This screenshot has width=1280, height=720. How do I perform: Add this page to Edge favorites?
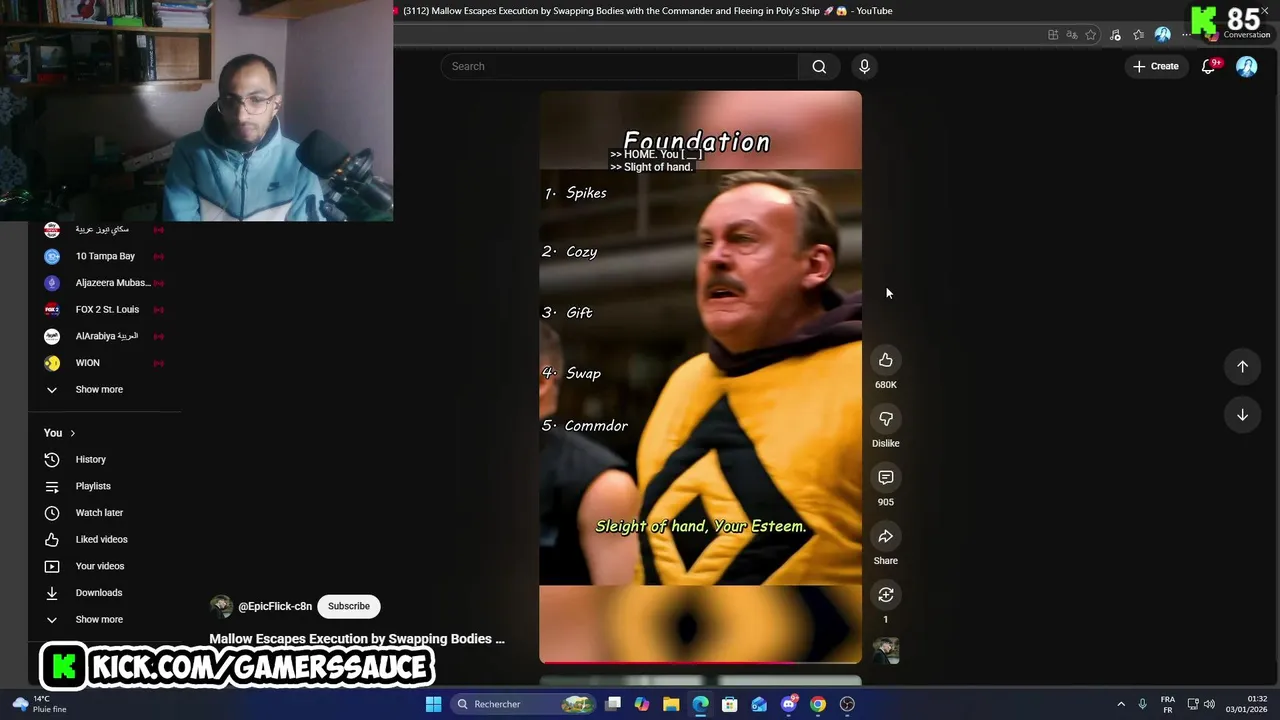(1091, 35)
